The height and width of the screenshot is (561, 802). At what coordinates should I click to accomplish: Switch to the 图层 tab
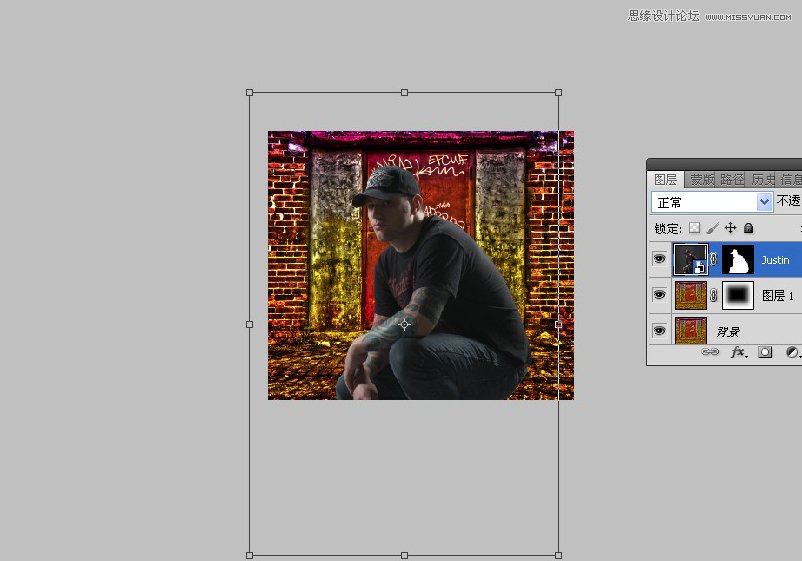(665, 179)
